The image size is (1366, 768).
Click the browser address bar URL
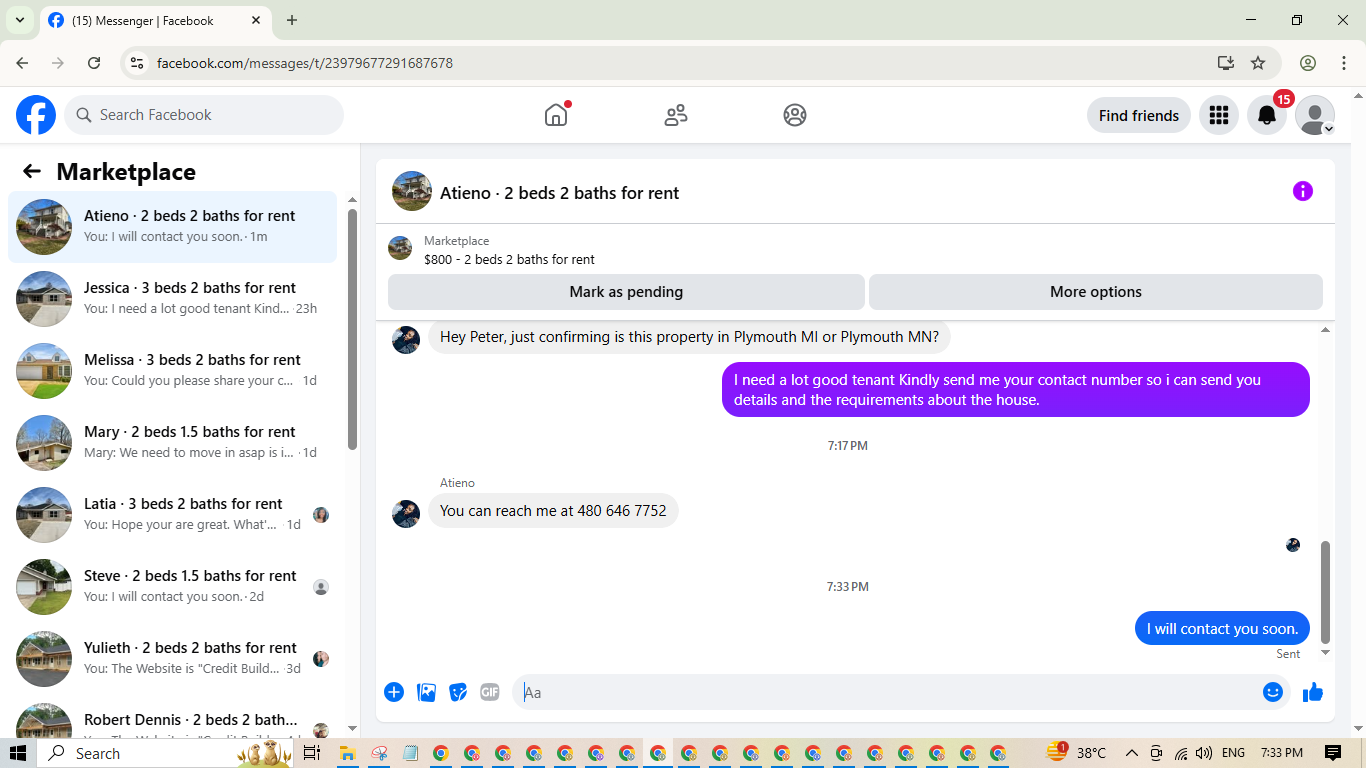pyautogui.click(x=305, y=63)
